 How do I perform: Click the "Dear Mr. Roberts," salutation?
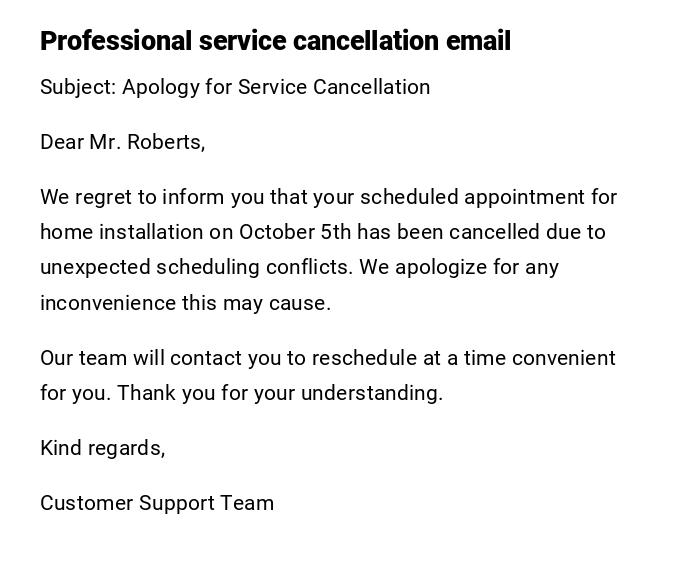coord(122,142)
